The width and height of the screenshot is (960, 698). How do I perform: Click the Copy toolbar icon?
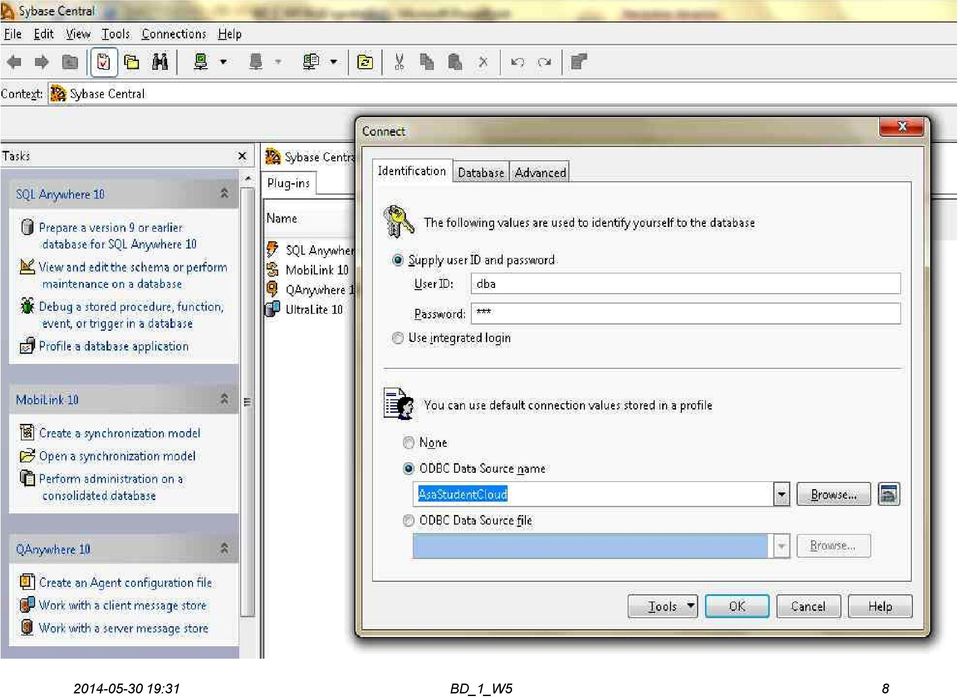coord(427,62)
